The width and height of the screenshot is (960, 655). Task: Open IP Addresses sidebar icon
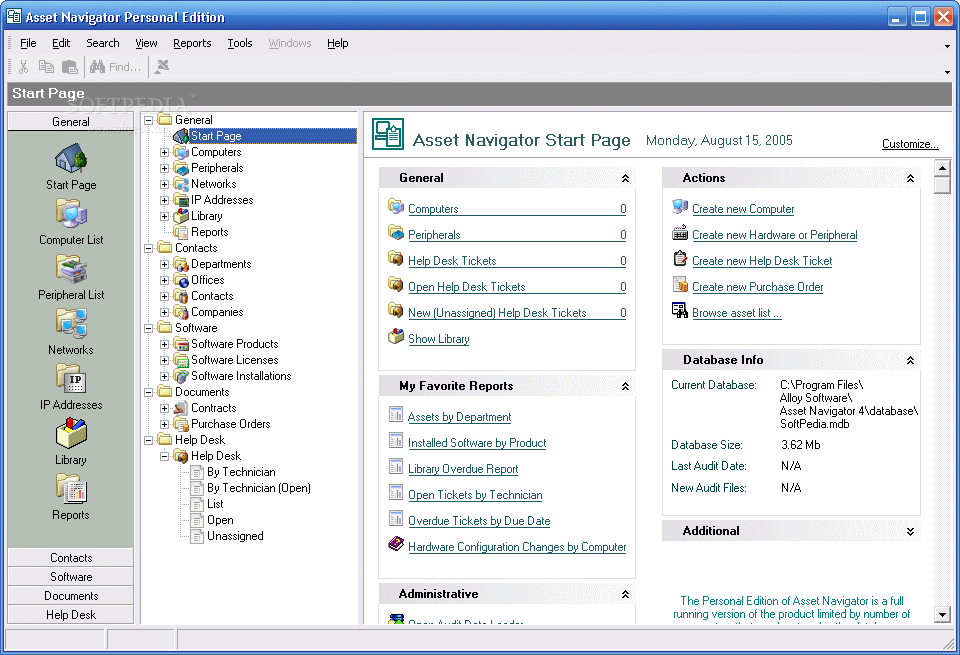click(71, 379)
